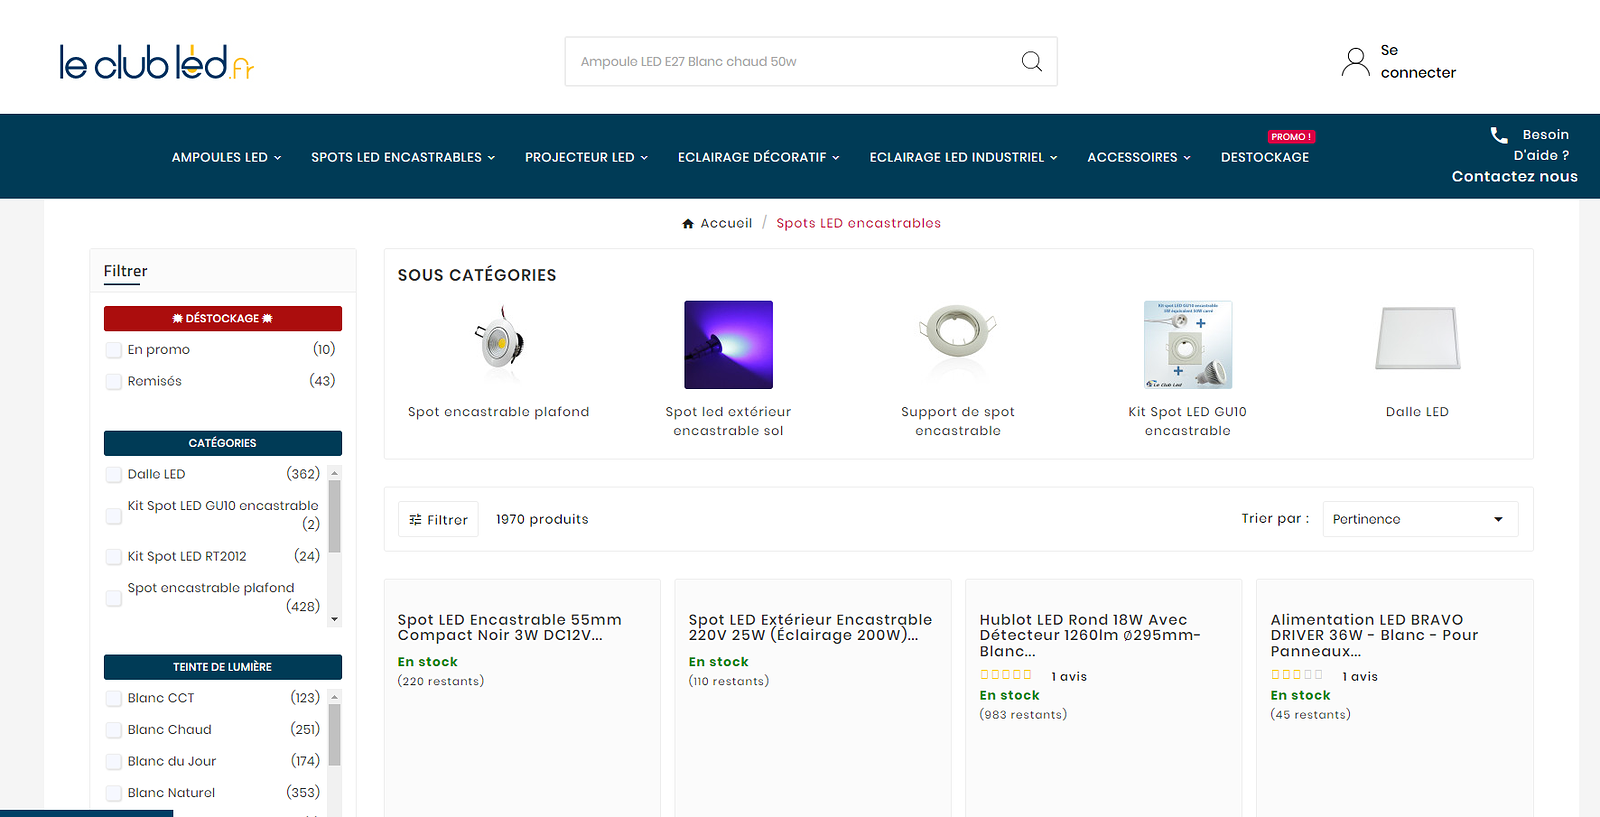1600x817 pixels.
Task: Click the Se connecter link
Action: [x=1418, y=62]
